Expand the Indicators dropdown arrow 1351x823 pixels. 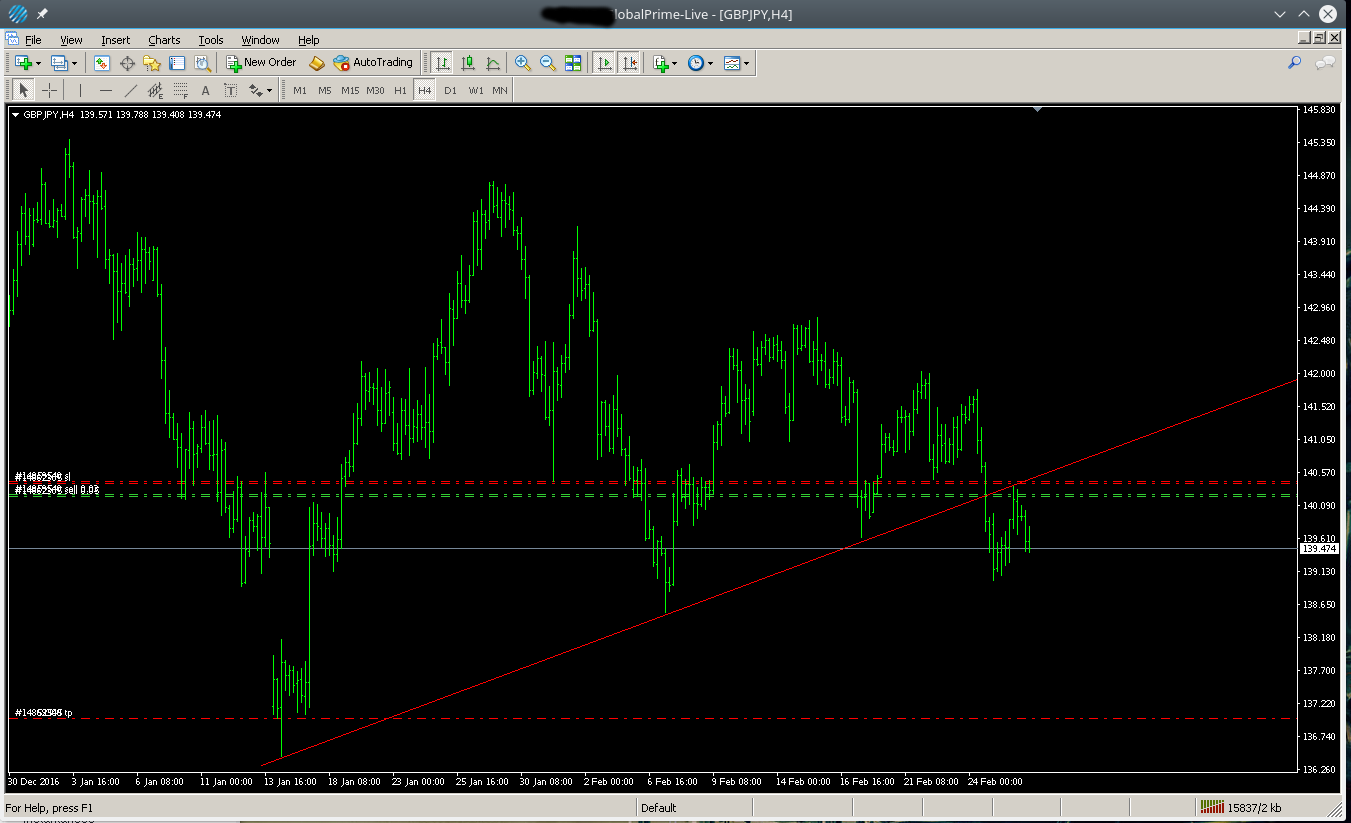(675, 63)
